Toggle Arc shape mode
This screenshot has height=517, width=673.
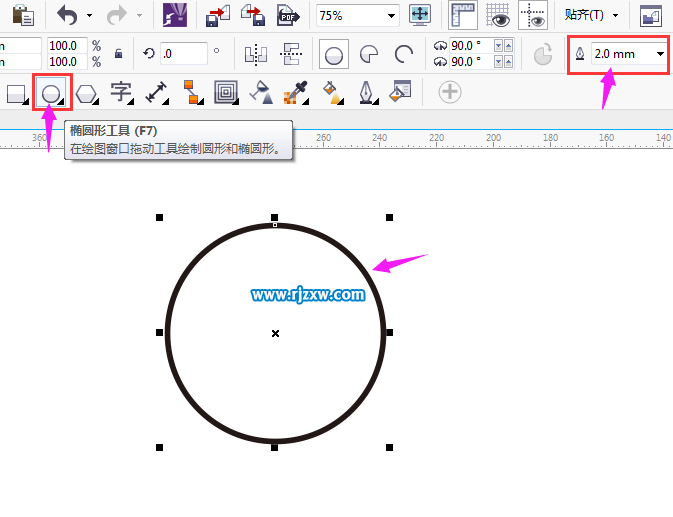[404, 54]
